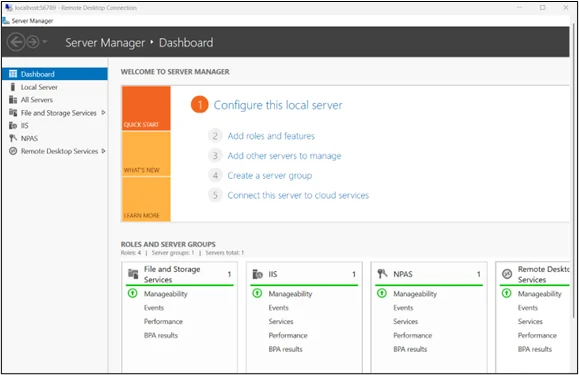Image resolution: width=579 pixels, height=375 pixels.
Task: Click the step 3 number circle
Action: [215, 156]
